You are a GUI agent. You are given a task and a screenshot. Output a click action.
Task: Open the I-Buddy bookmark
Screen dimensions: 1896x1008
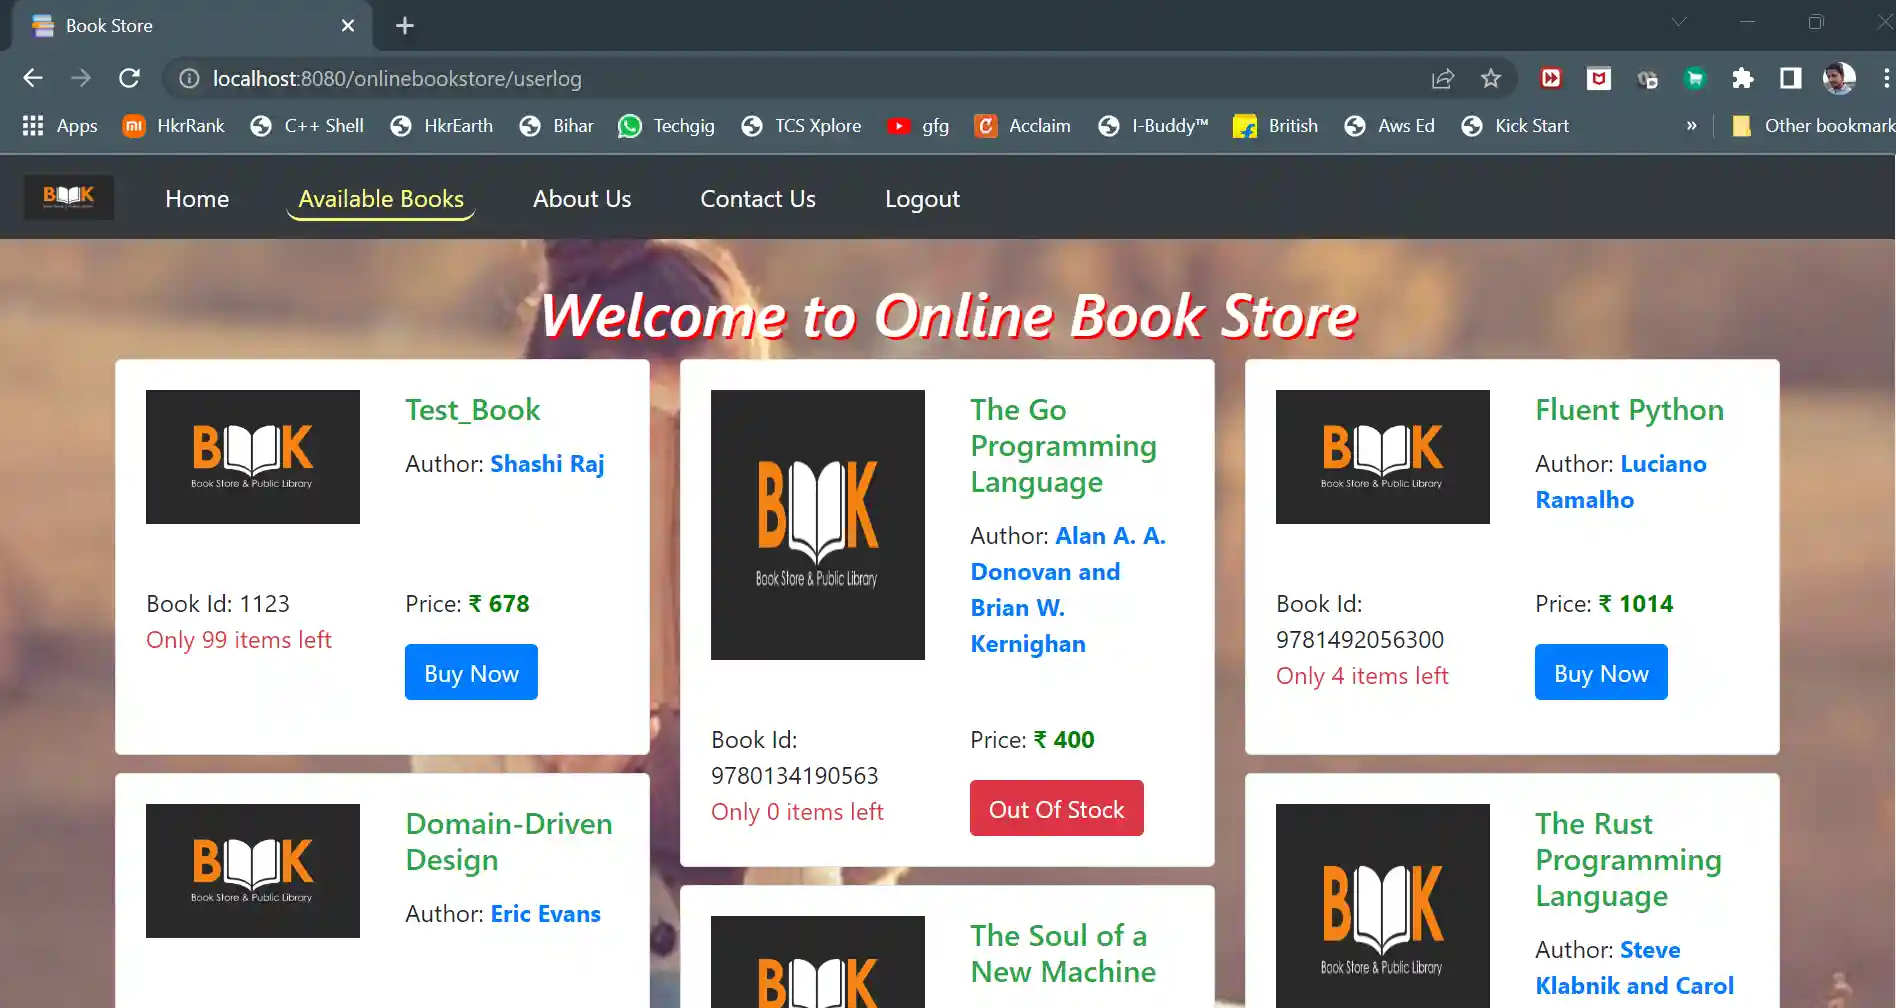pos(1153,126)
